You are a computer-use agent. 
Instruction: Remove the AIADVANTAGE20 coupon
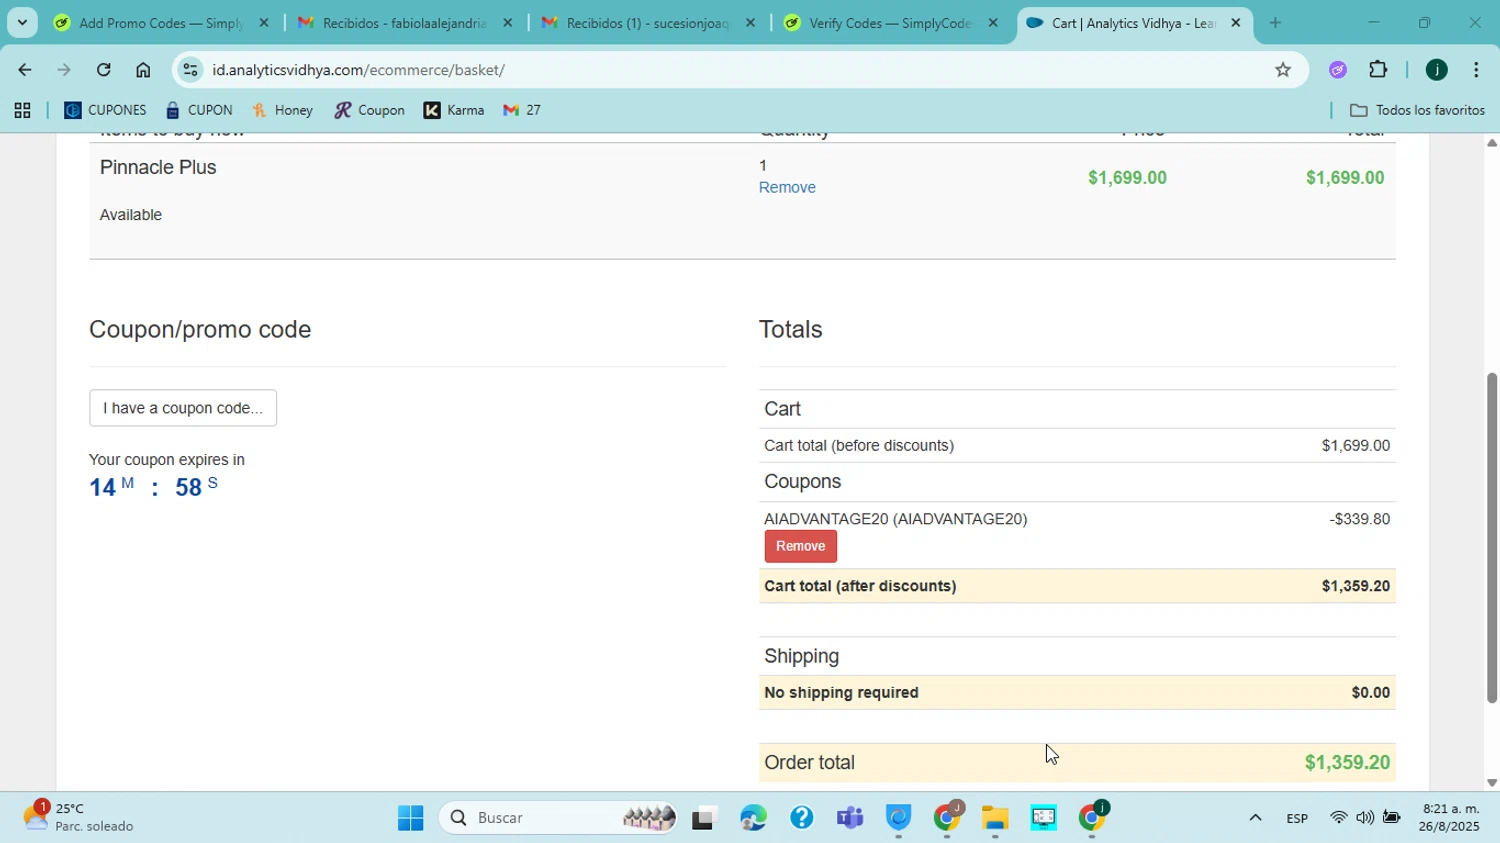coord(800,546)
